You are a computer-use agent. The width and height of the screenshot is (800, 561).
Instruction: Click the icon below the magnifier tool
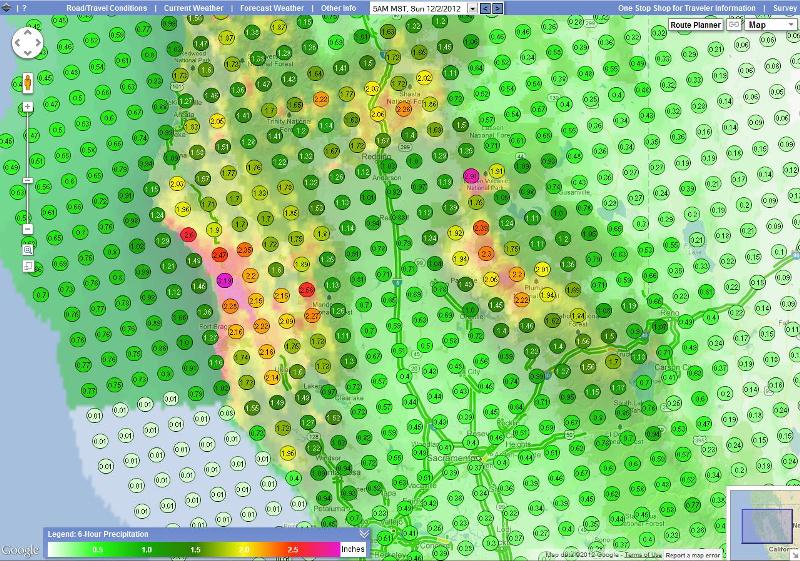coord(27,267)
